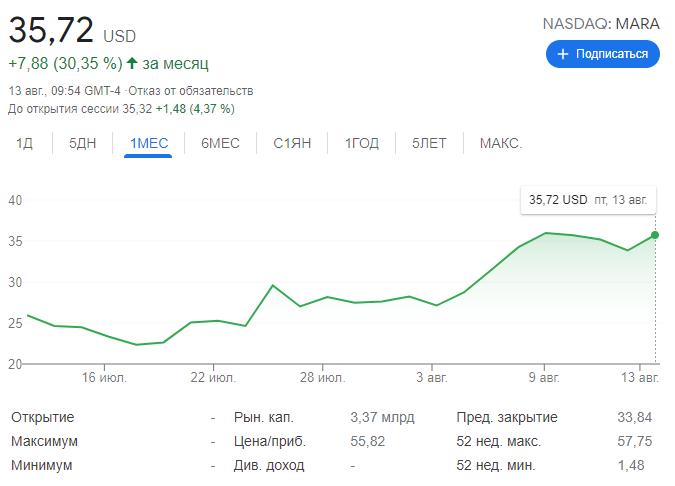
Task: Click the Пред. закрытие value 33,84
Action: point(628,417)
